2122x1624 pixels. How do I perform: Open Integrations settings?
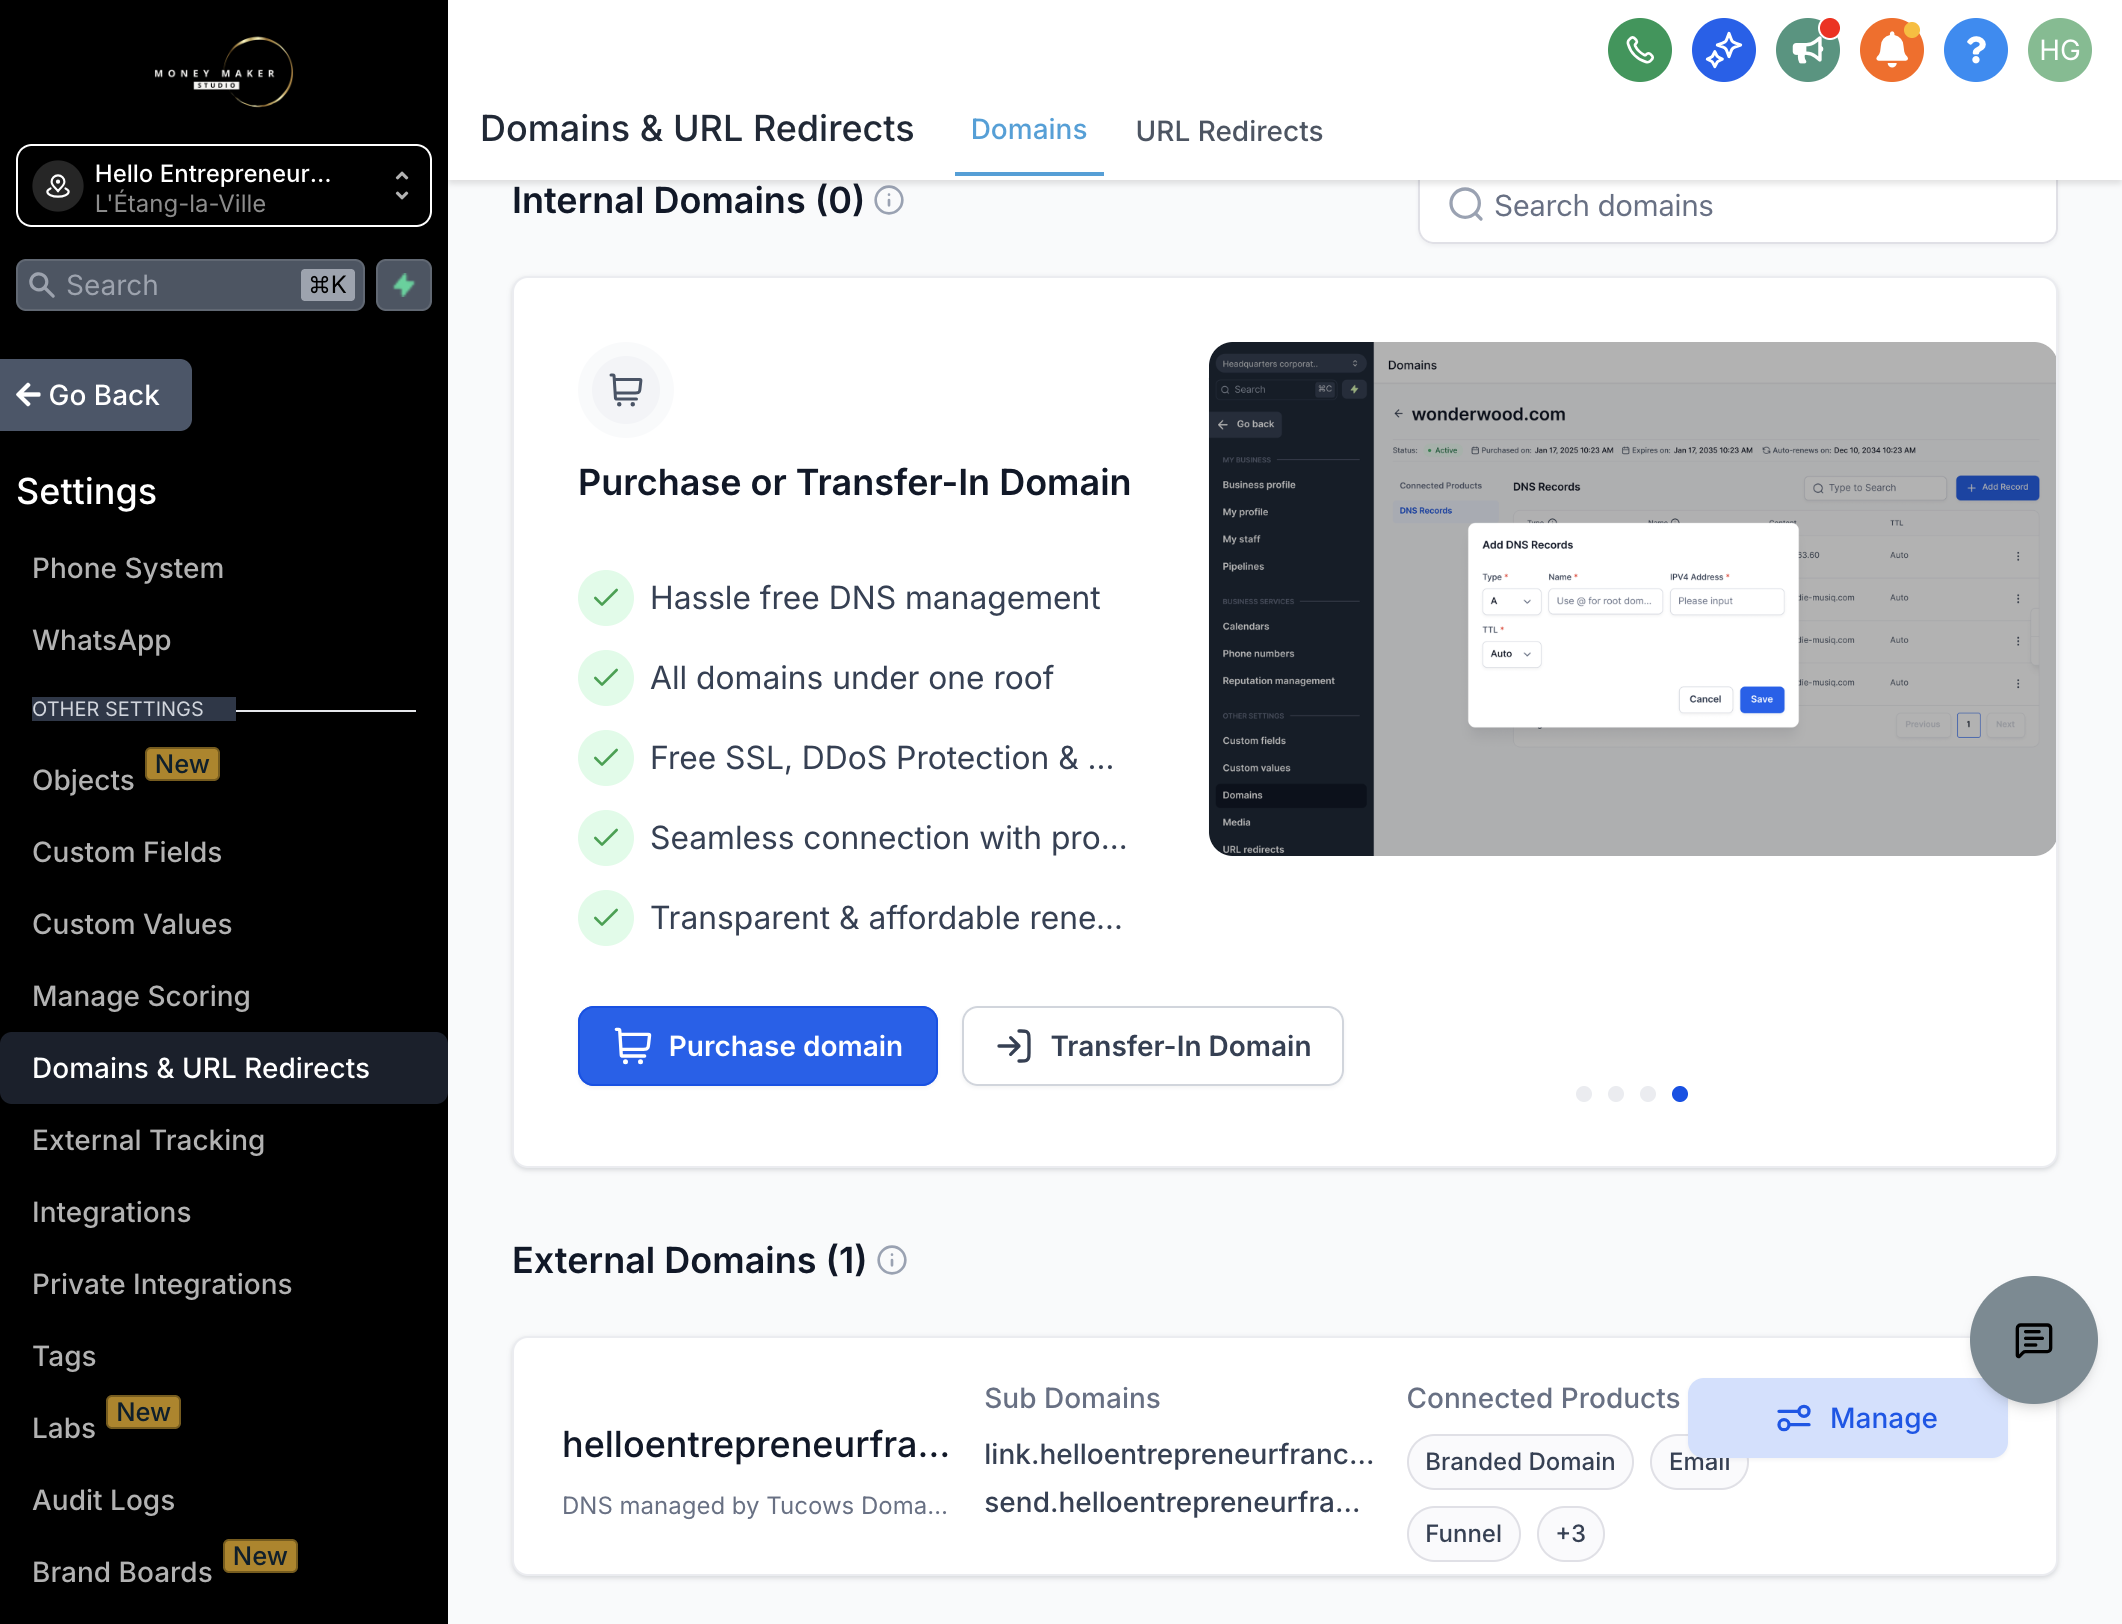[111, 1212]
